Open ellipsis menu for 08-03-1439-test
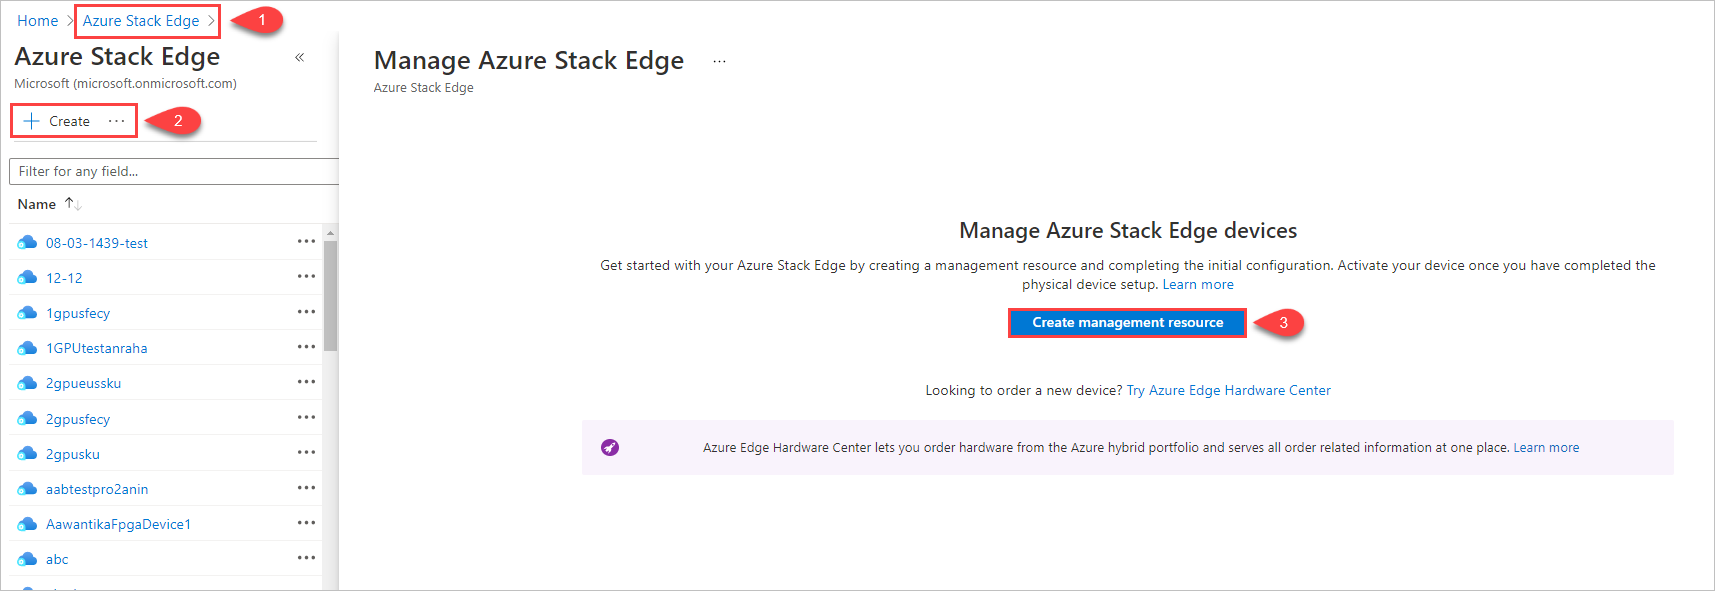 click(306, 242)
